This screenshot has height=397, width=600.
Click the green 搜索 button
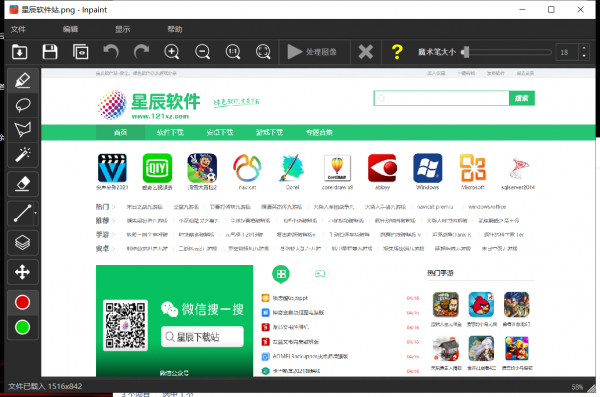[x=522, y=98]
